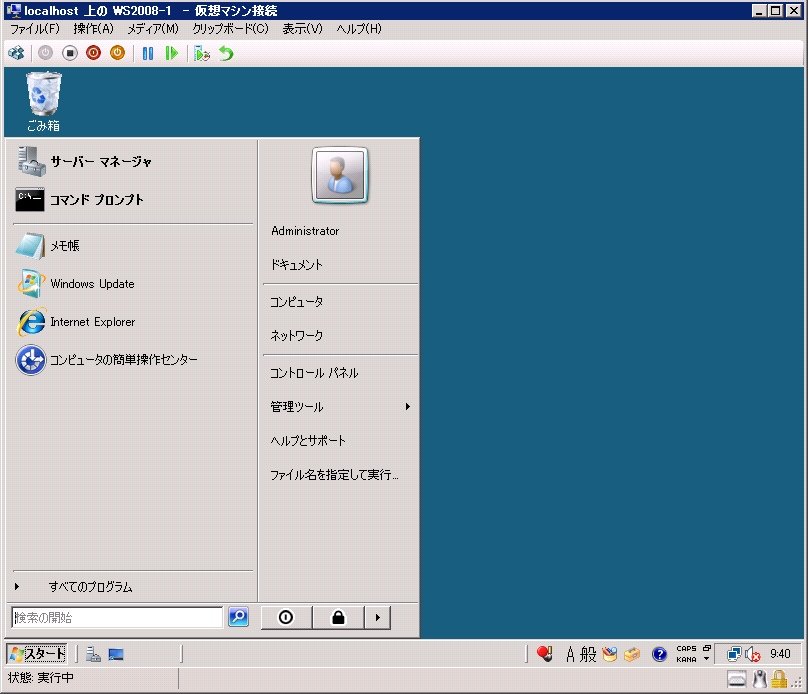Open ファイル名を指定して実行 dialog

pos(334,475)
